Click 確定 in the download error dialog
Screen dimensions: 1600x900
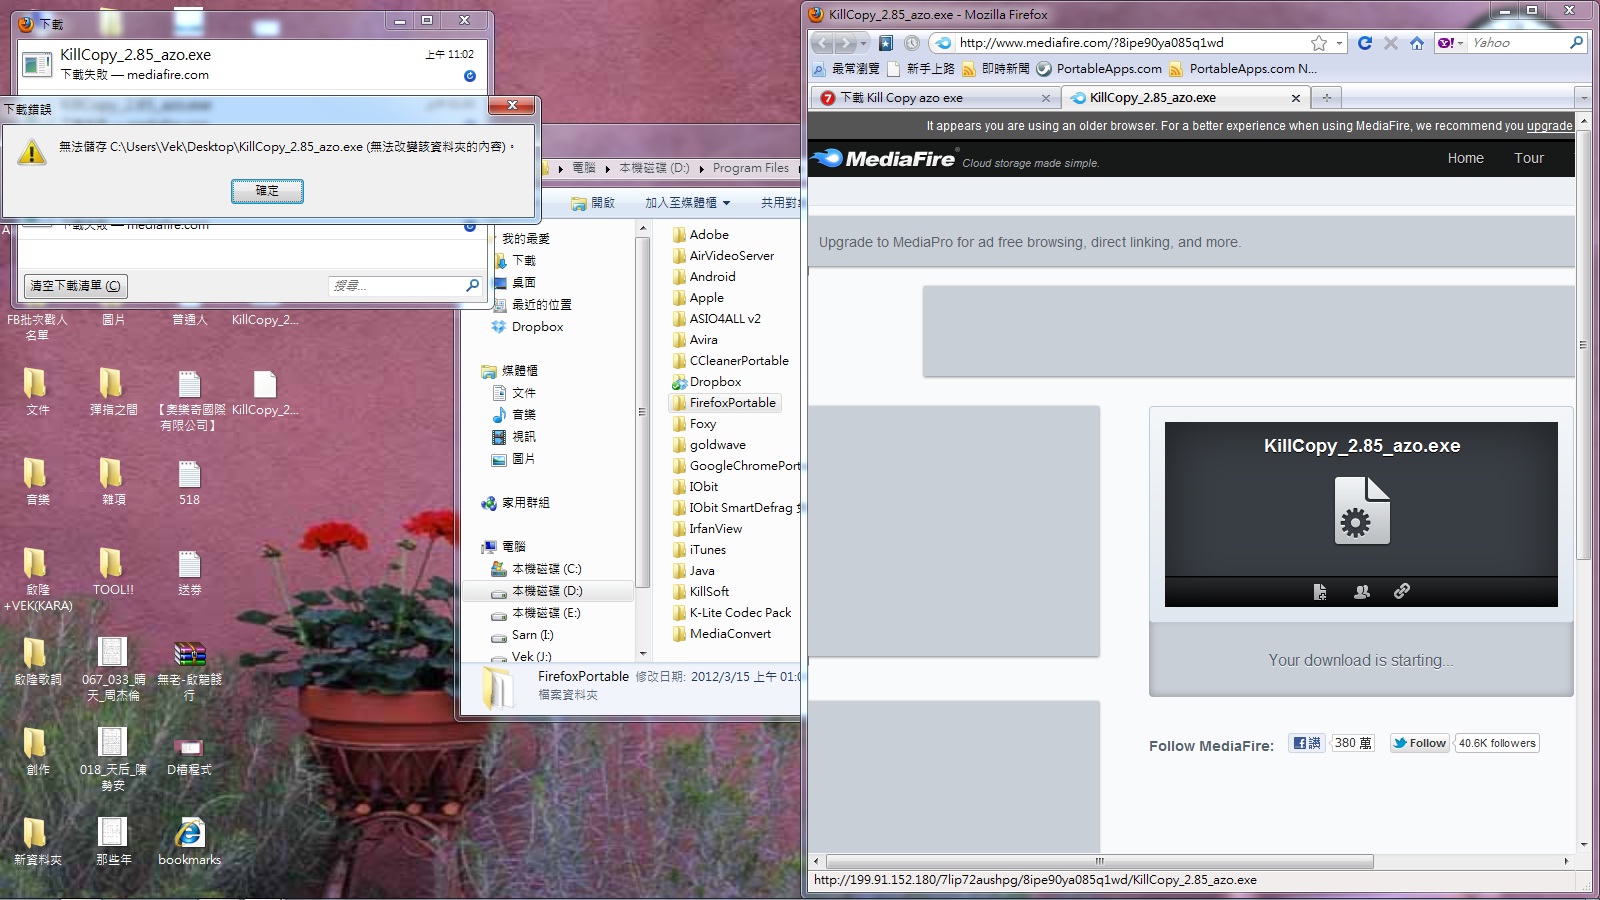[267, 191]
